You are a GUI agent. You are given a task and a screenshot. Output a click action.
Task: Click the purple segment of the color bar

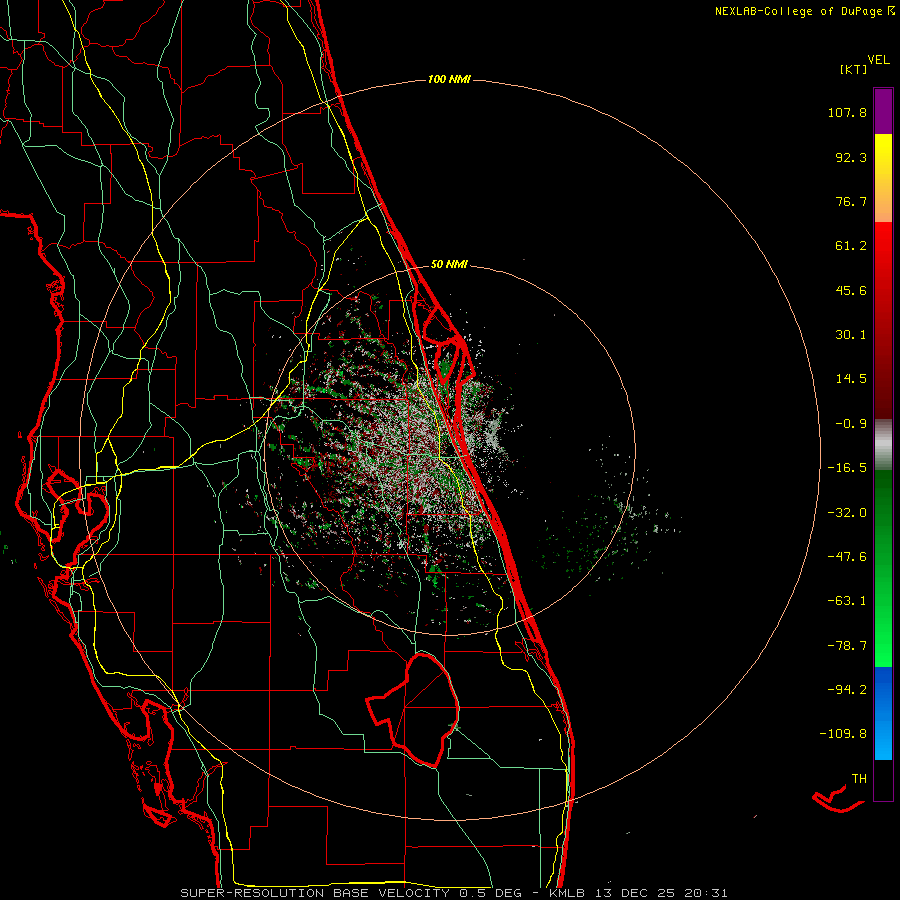883,111
